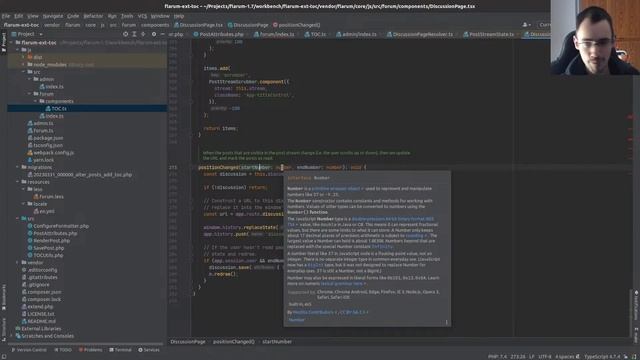Select webpack.config.js file
Image resolution: width=640 pixels, height=360 pixels.
click(x=51, y=153)
